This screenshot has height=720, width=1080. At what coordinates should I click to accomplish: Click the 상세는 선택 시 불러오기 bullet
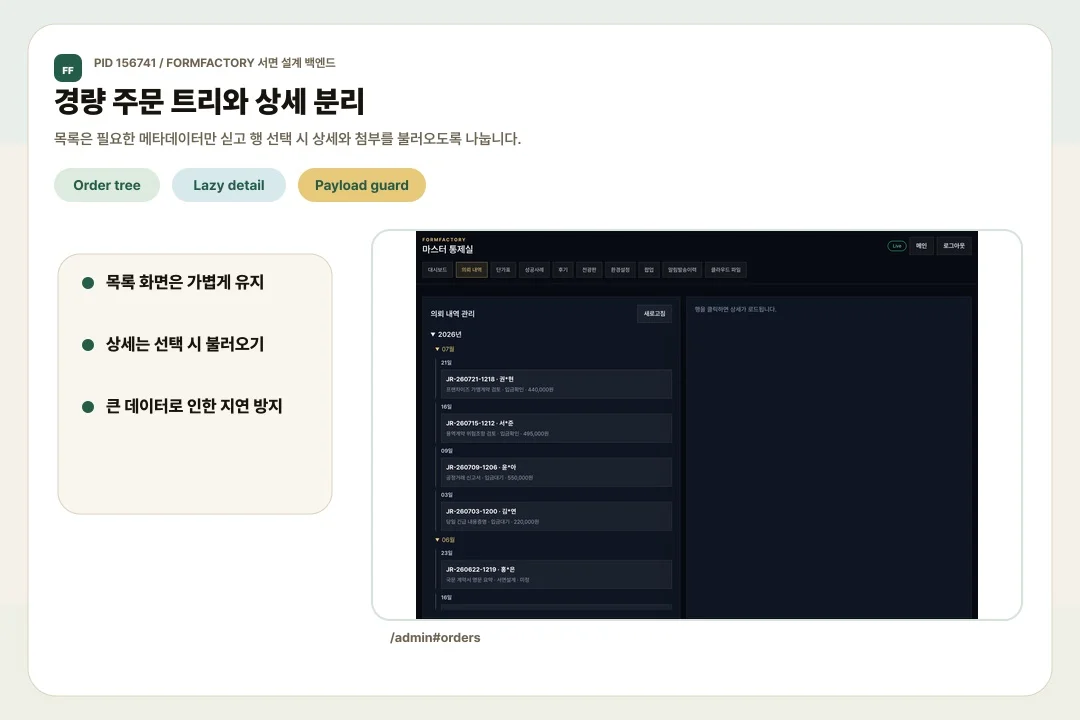185,344
